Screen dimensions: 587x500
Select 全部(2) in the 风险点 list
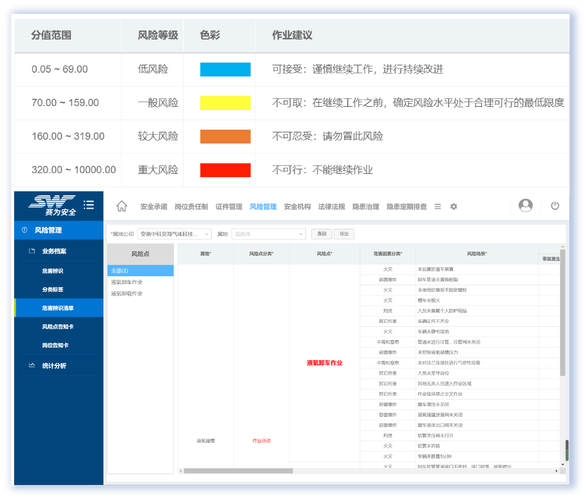(x=140, y=271)
